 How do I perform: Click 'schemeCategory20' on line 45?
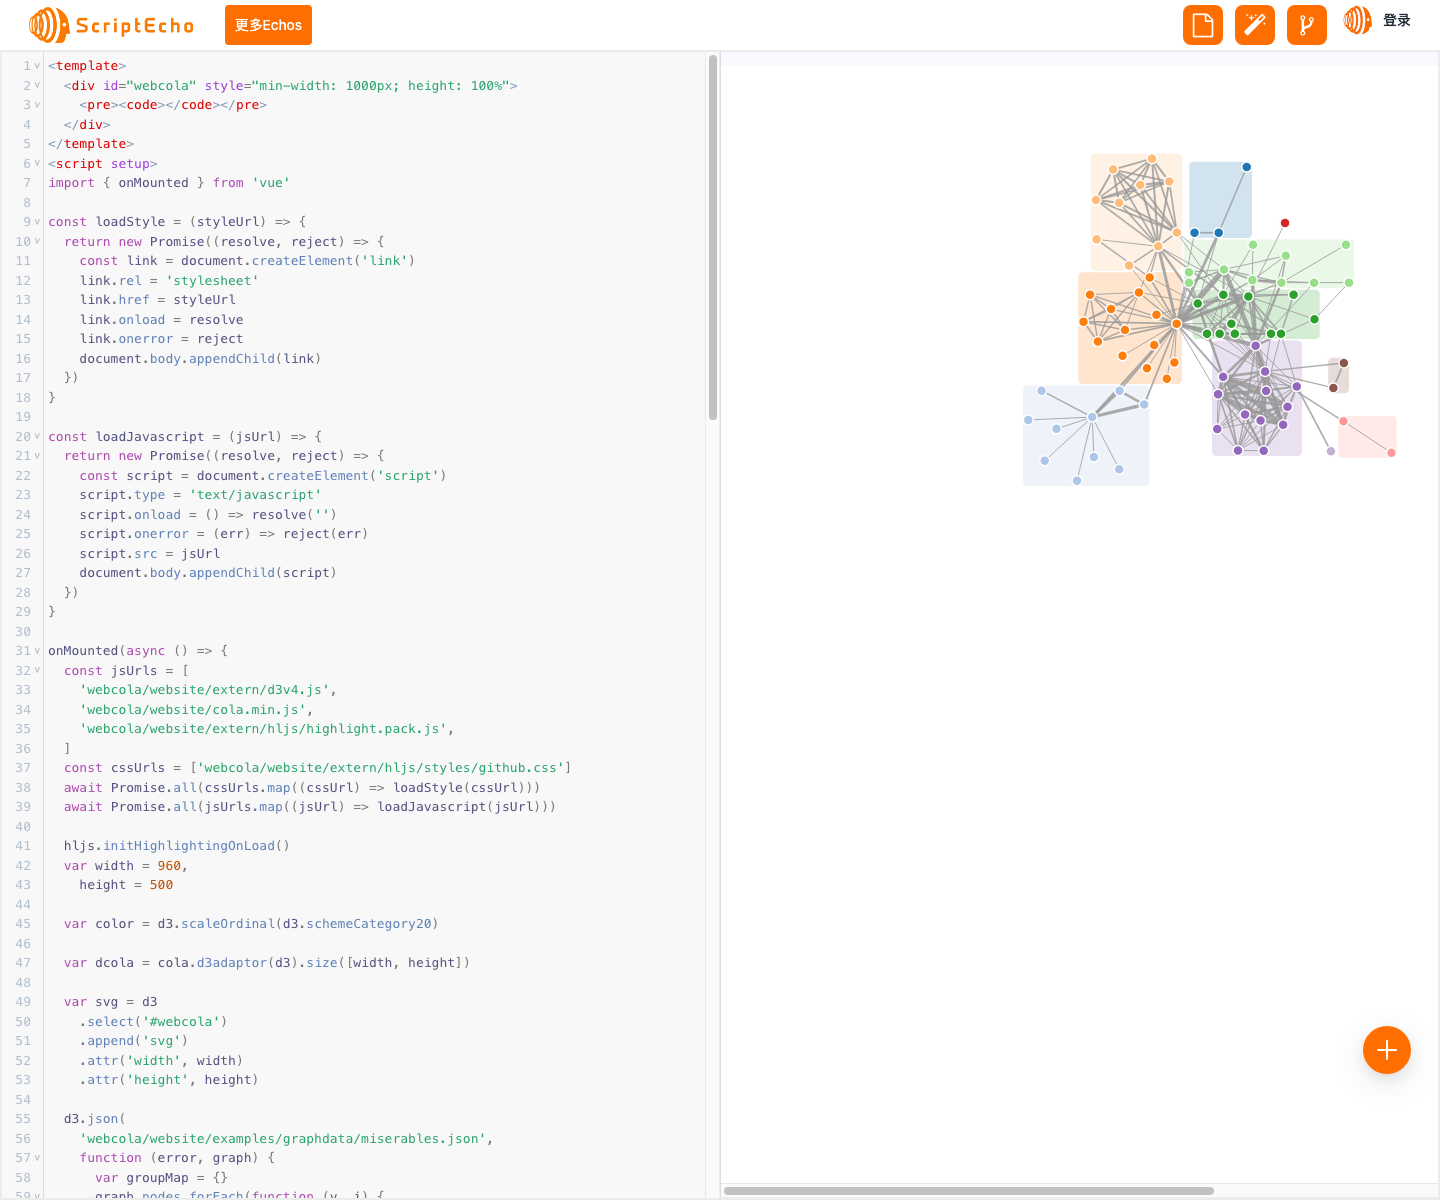tap(369, 924)
